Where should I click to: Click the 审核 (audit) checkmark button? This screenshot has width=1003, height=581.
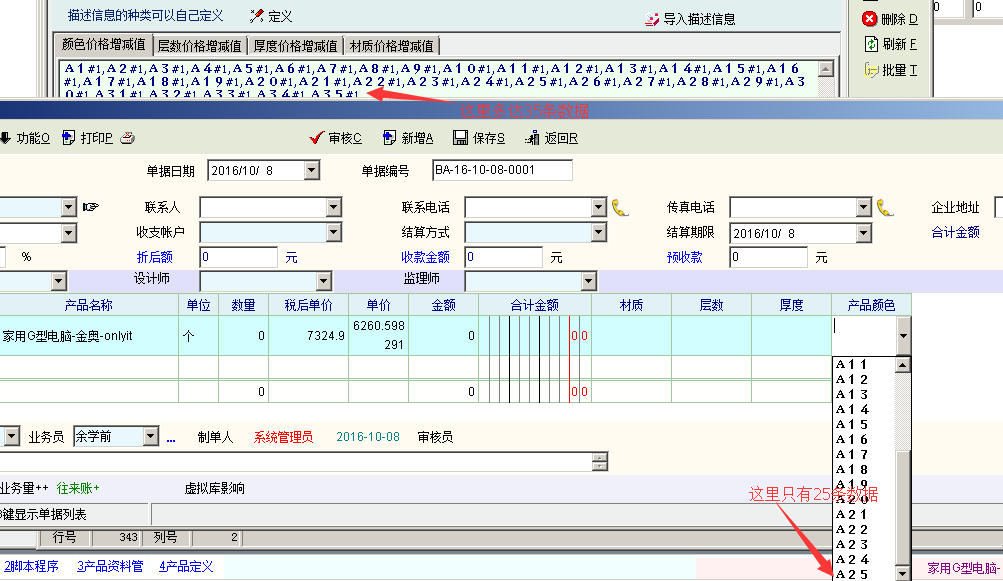336,138
